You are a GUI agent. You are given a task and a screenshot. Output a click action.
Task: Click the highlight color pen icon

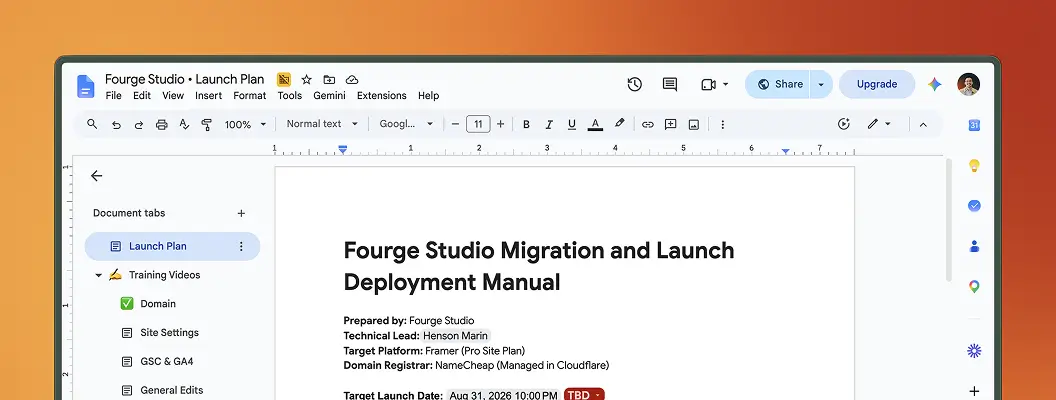[620, 124]
